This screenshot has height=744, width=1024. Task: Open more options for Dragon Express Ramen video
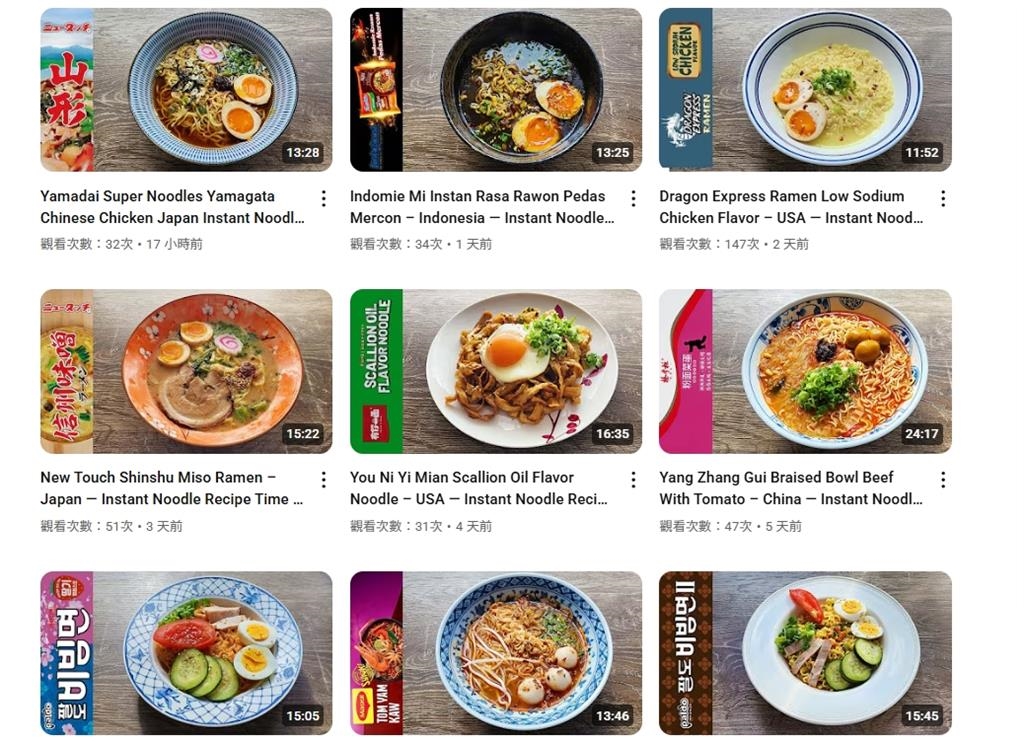click(x=943, y=198)
